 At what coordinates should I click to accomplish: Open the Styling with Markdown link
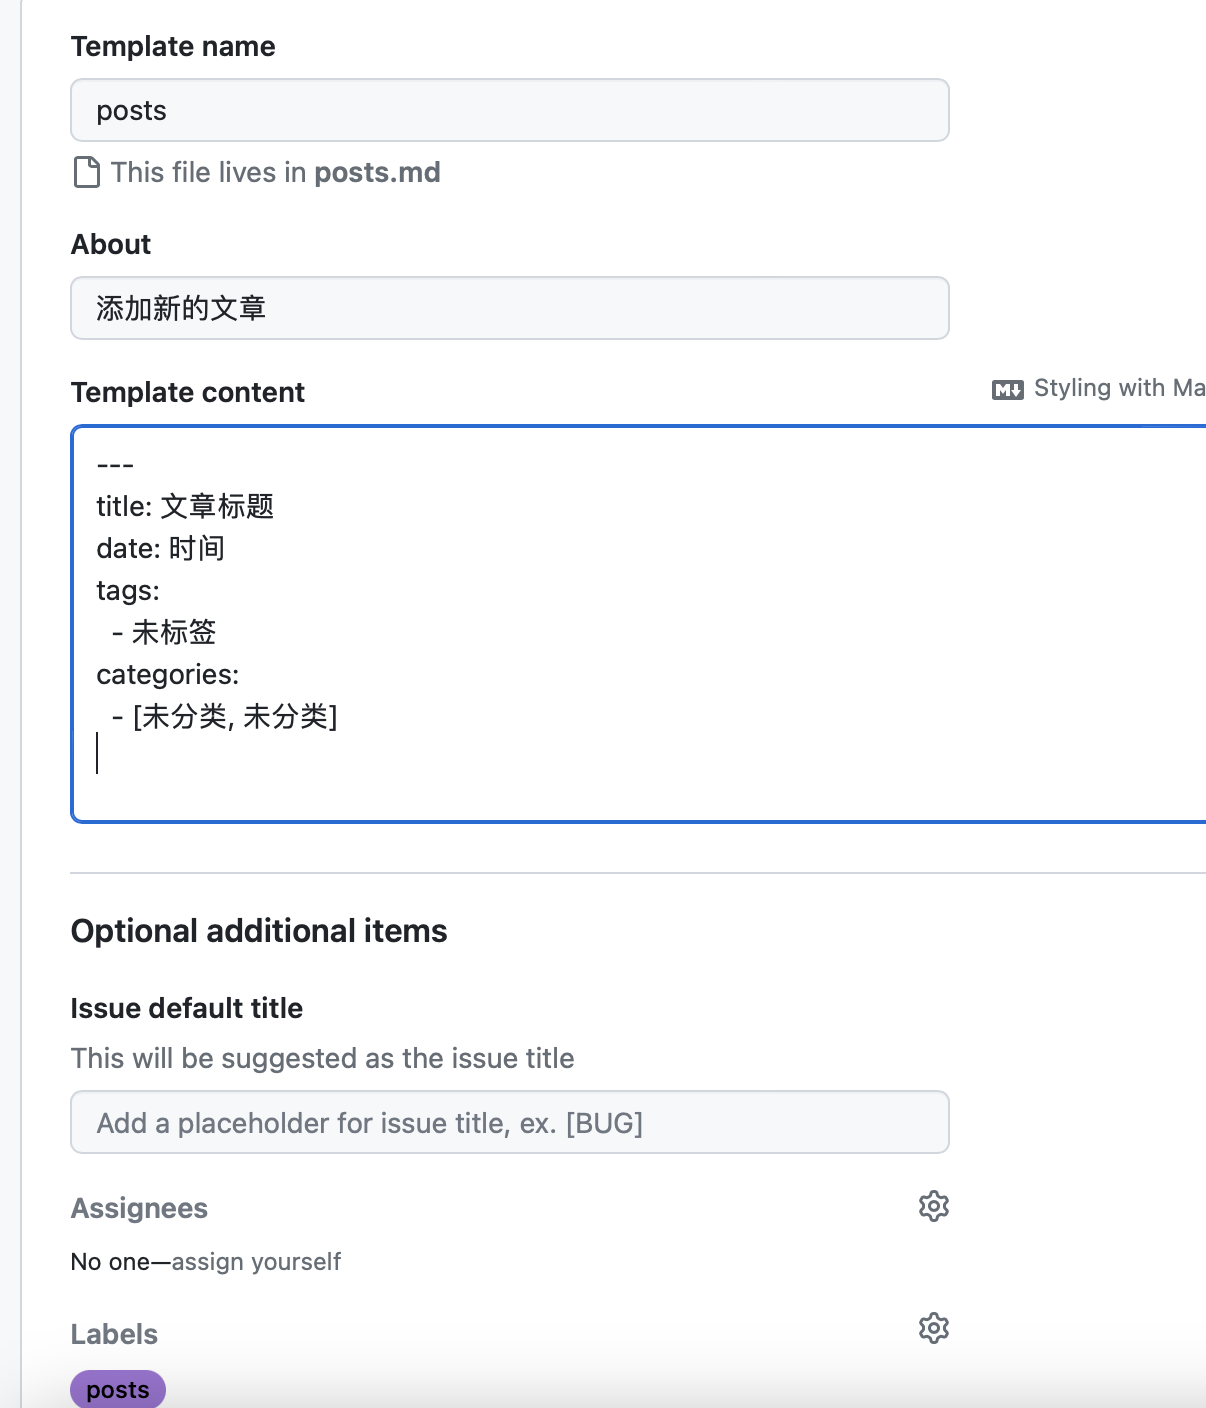(x=1110, y=388)
